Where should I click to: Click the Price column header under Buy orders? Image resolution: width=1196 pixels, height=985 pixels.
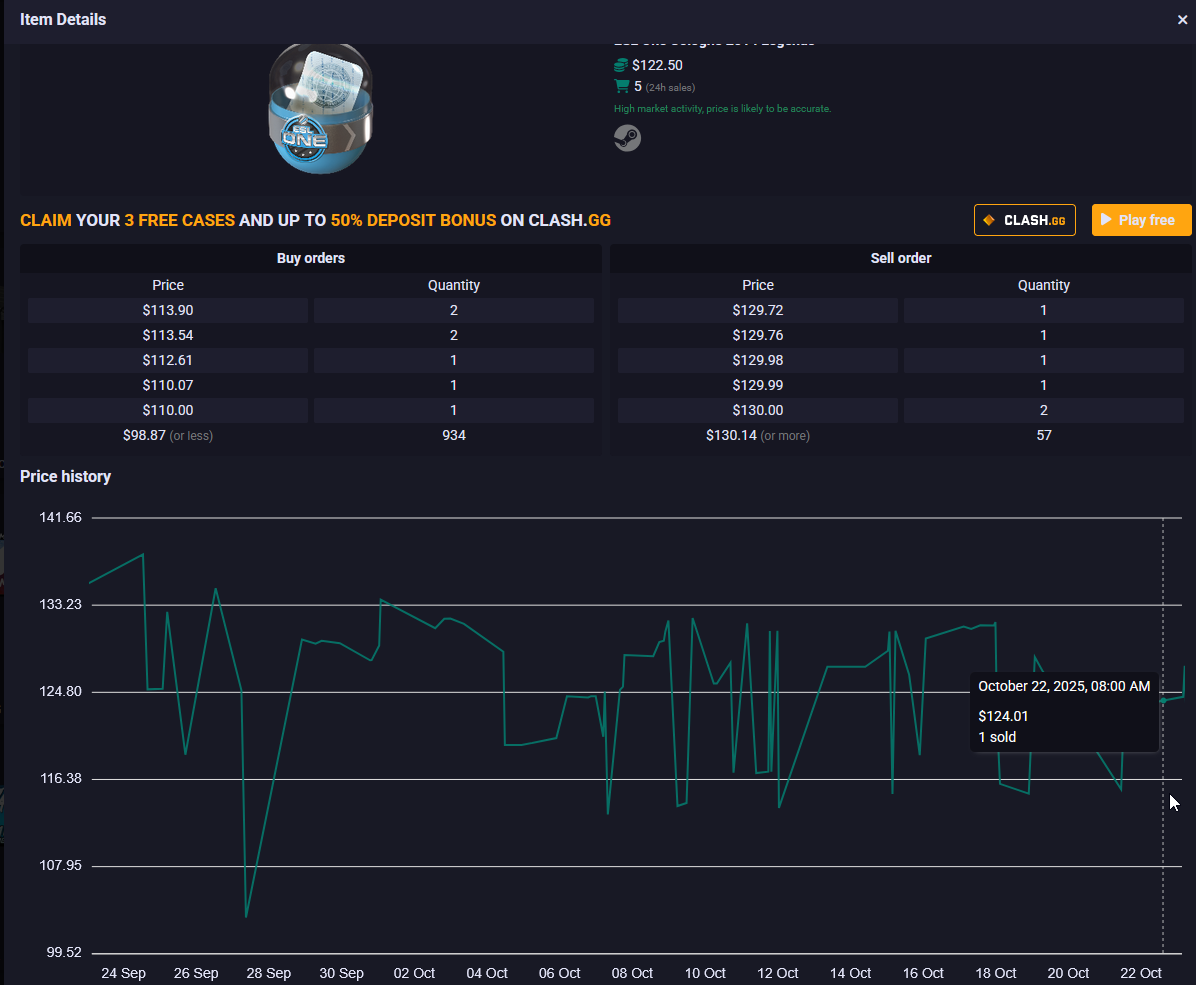click(168, 285)
